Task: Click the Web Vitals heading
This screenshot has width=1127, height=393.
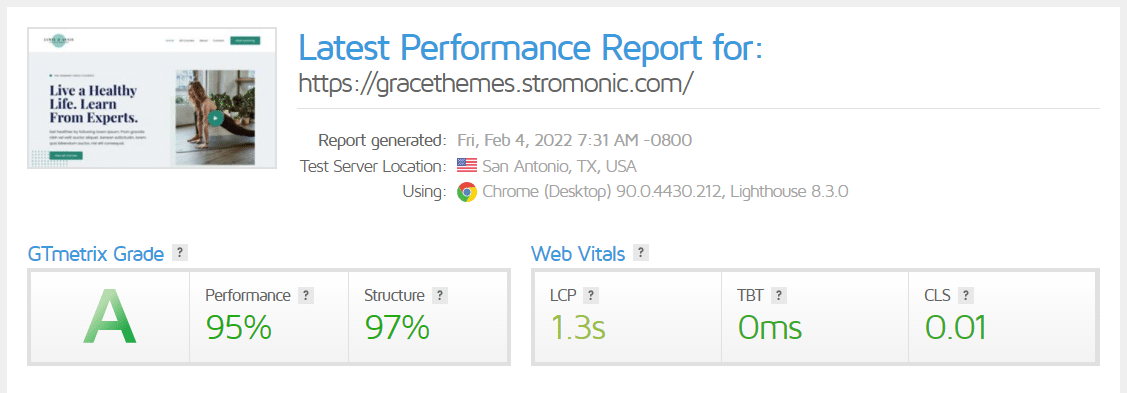Action: click(x=578, y=254)
